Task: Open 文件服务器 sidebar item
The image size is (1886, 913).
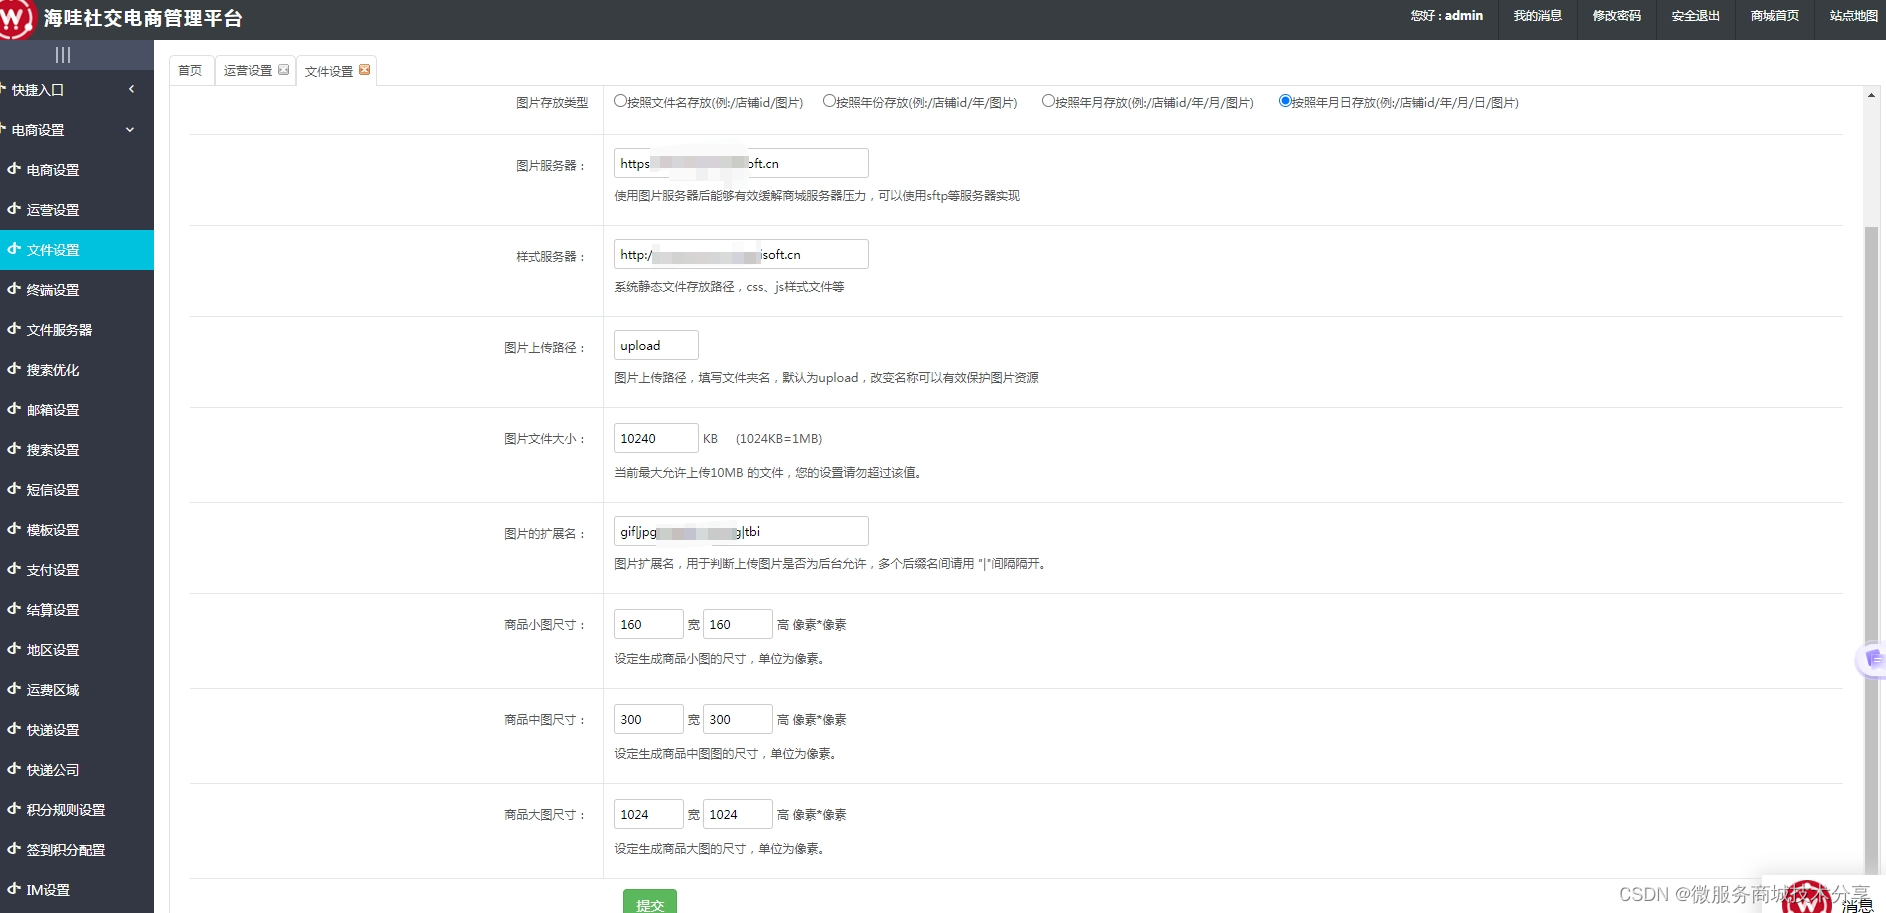Action: (77, 330)
